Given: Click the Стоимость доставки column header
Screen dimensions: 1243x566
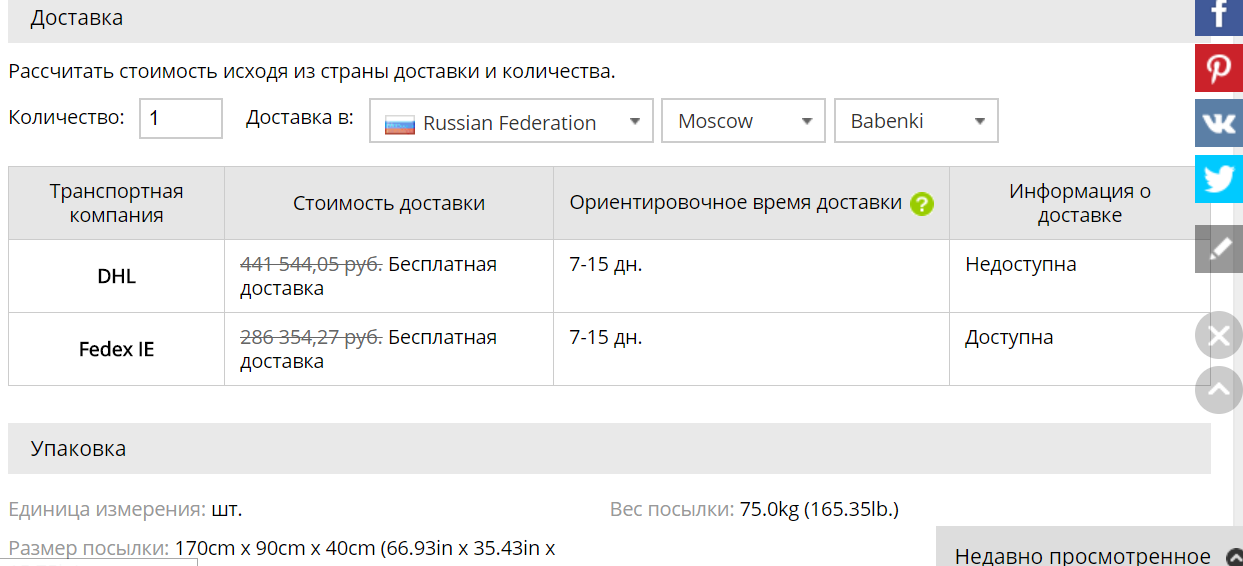Looking at the screenshot, I should point(389,203).
